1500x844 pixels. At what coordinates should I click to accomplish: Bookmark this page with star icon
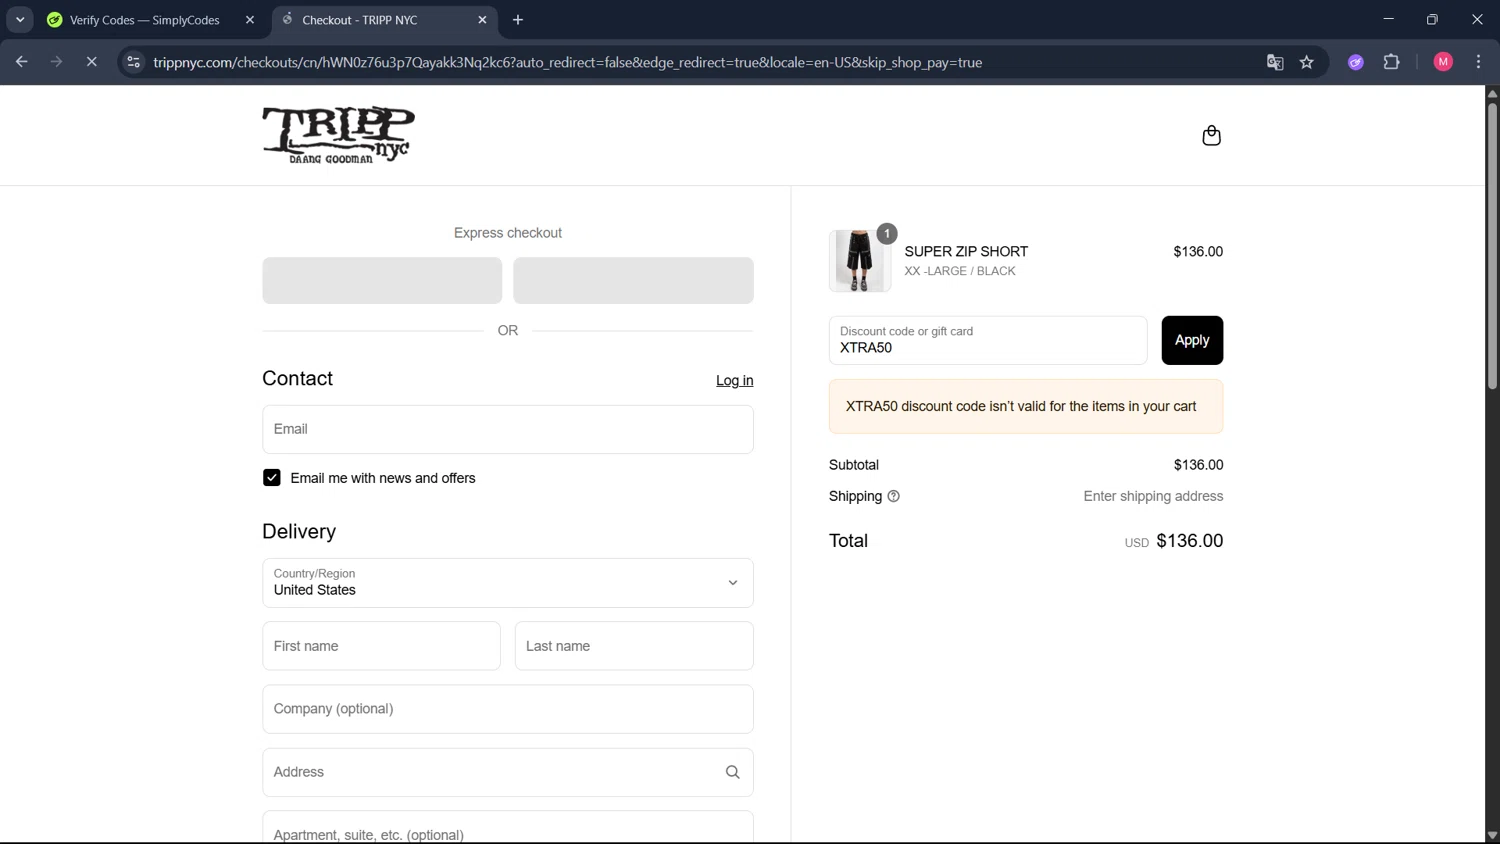(1306, 62)
